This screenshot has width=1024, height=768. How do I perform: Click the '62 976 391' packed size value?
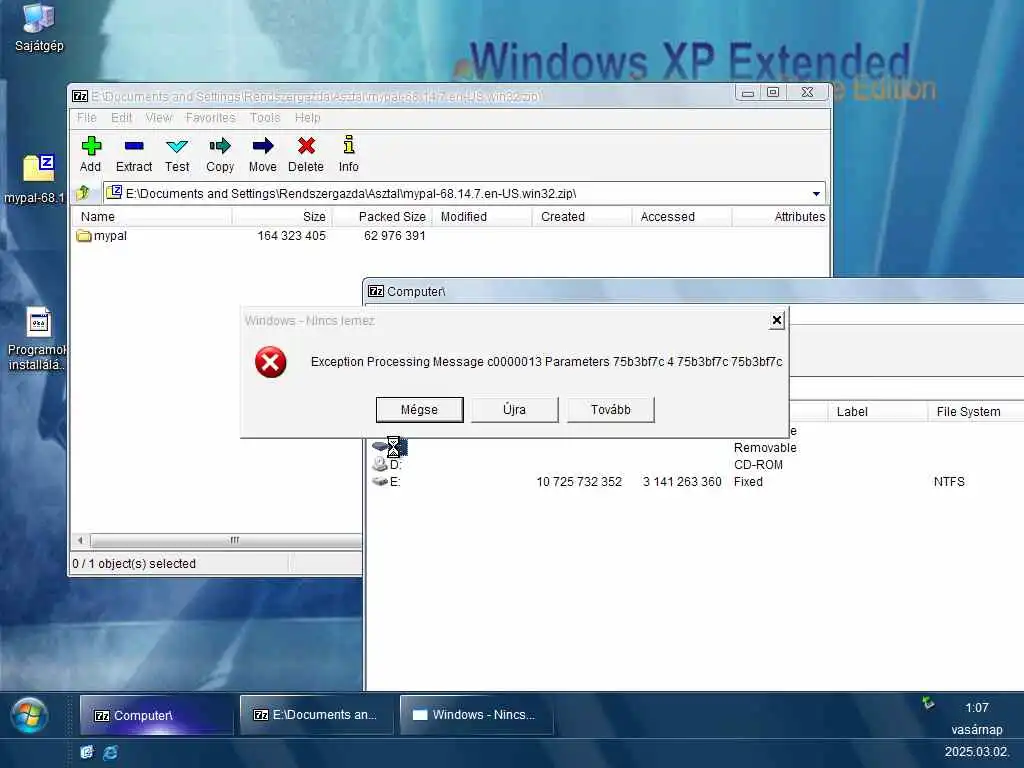(x=394, y=236)
